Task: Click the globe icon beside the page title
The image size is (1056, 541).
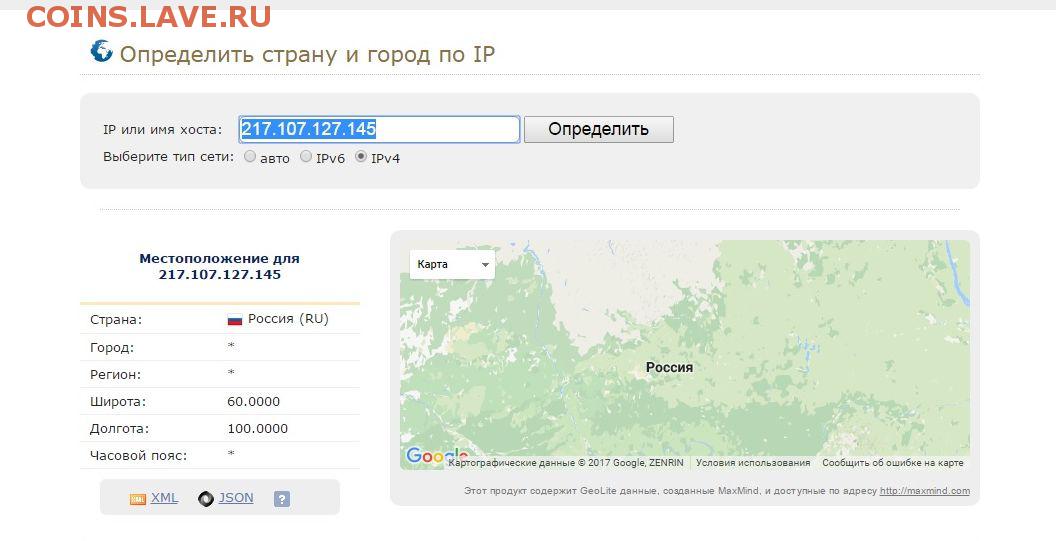Action: pos(102,51)
